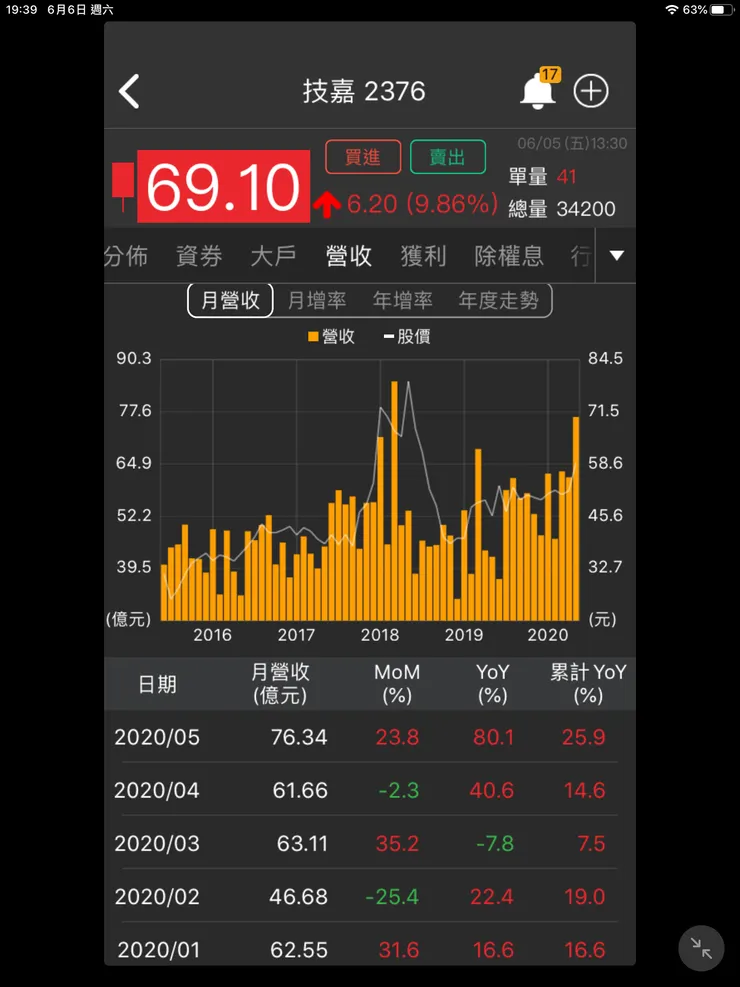
Task: Tap the -2.3 MoM cell
Action: click(399, 790)
